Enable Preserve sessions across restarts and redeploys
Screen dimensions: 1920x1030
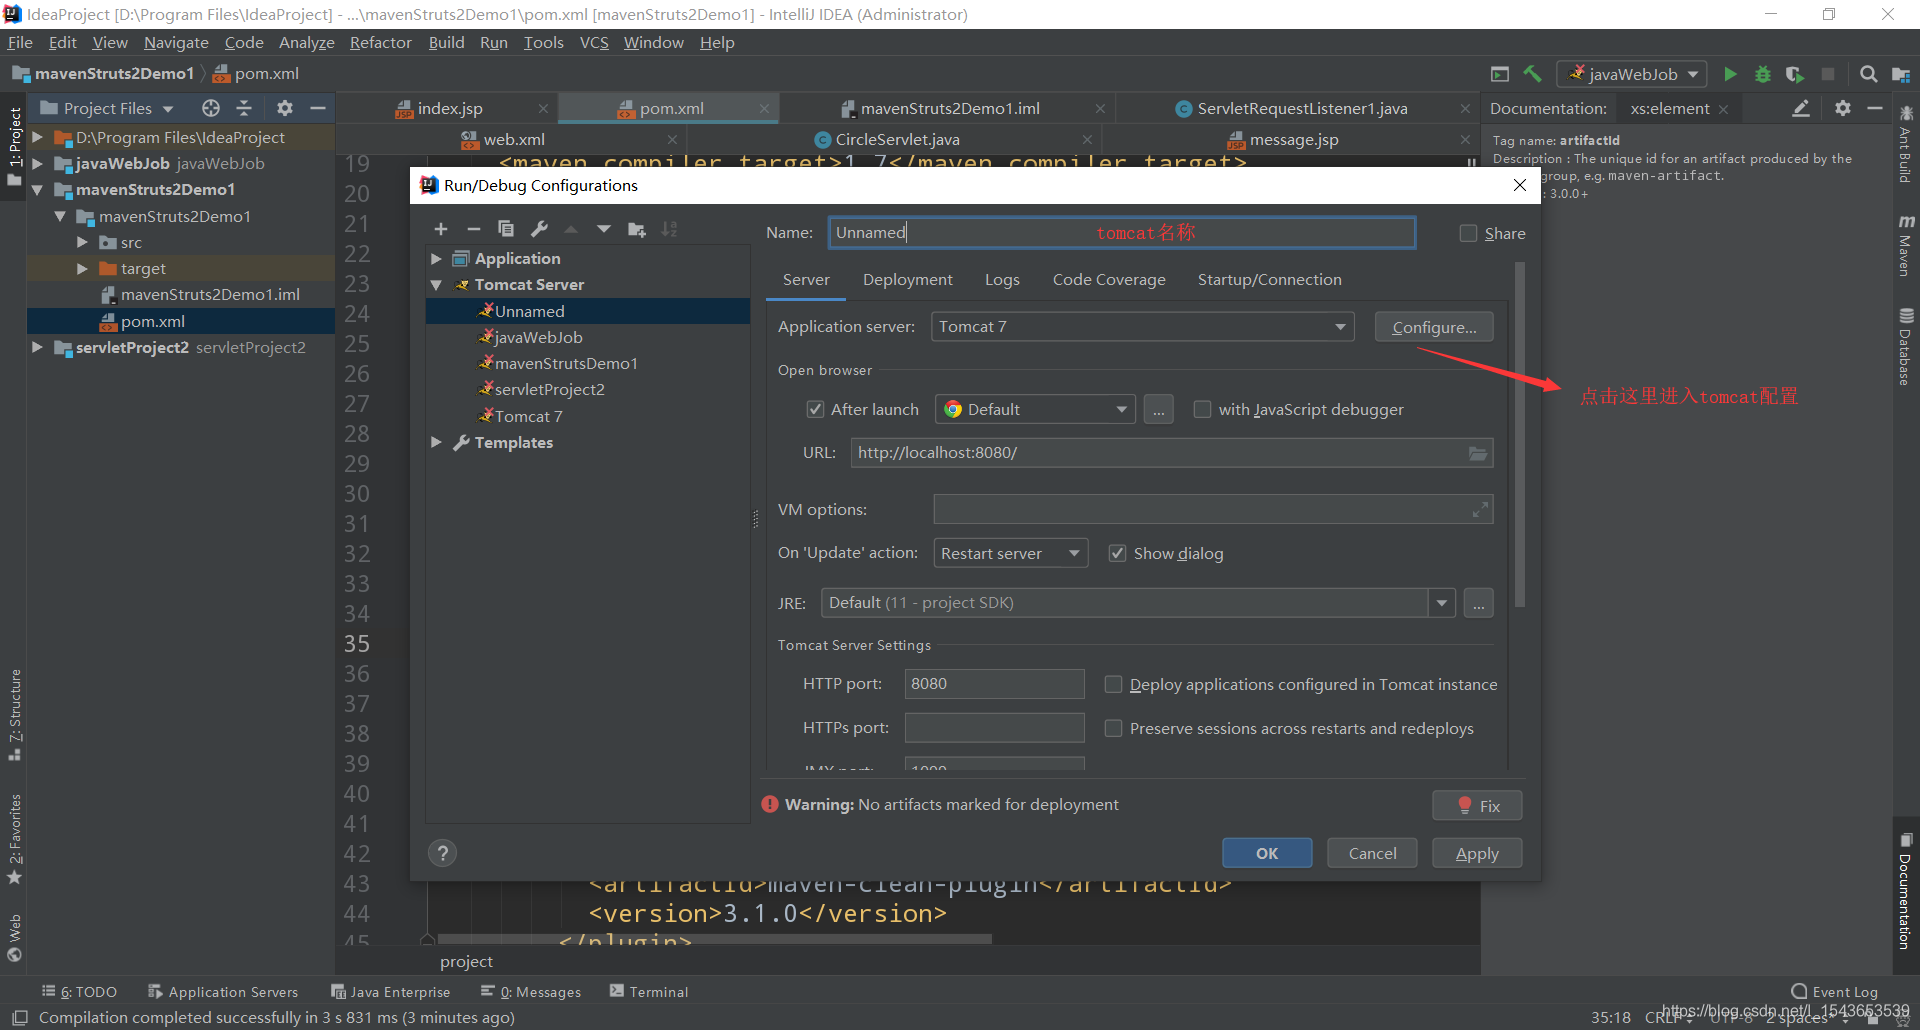click(x=1113, y=728)
